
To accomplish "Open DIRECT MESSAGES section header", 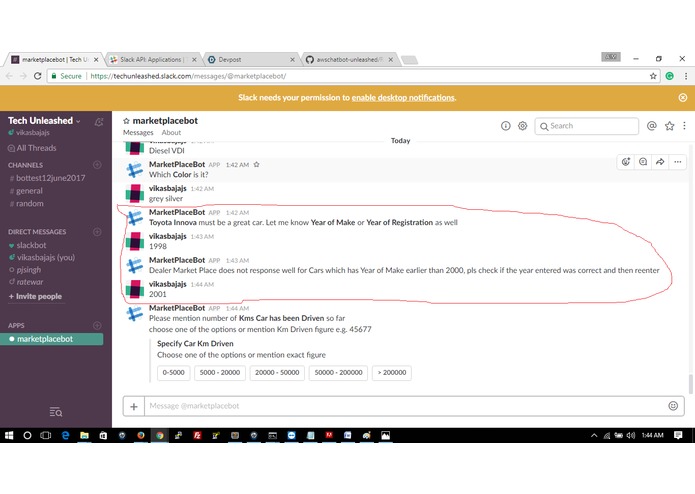I will (37, 232).
